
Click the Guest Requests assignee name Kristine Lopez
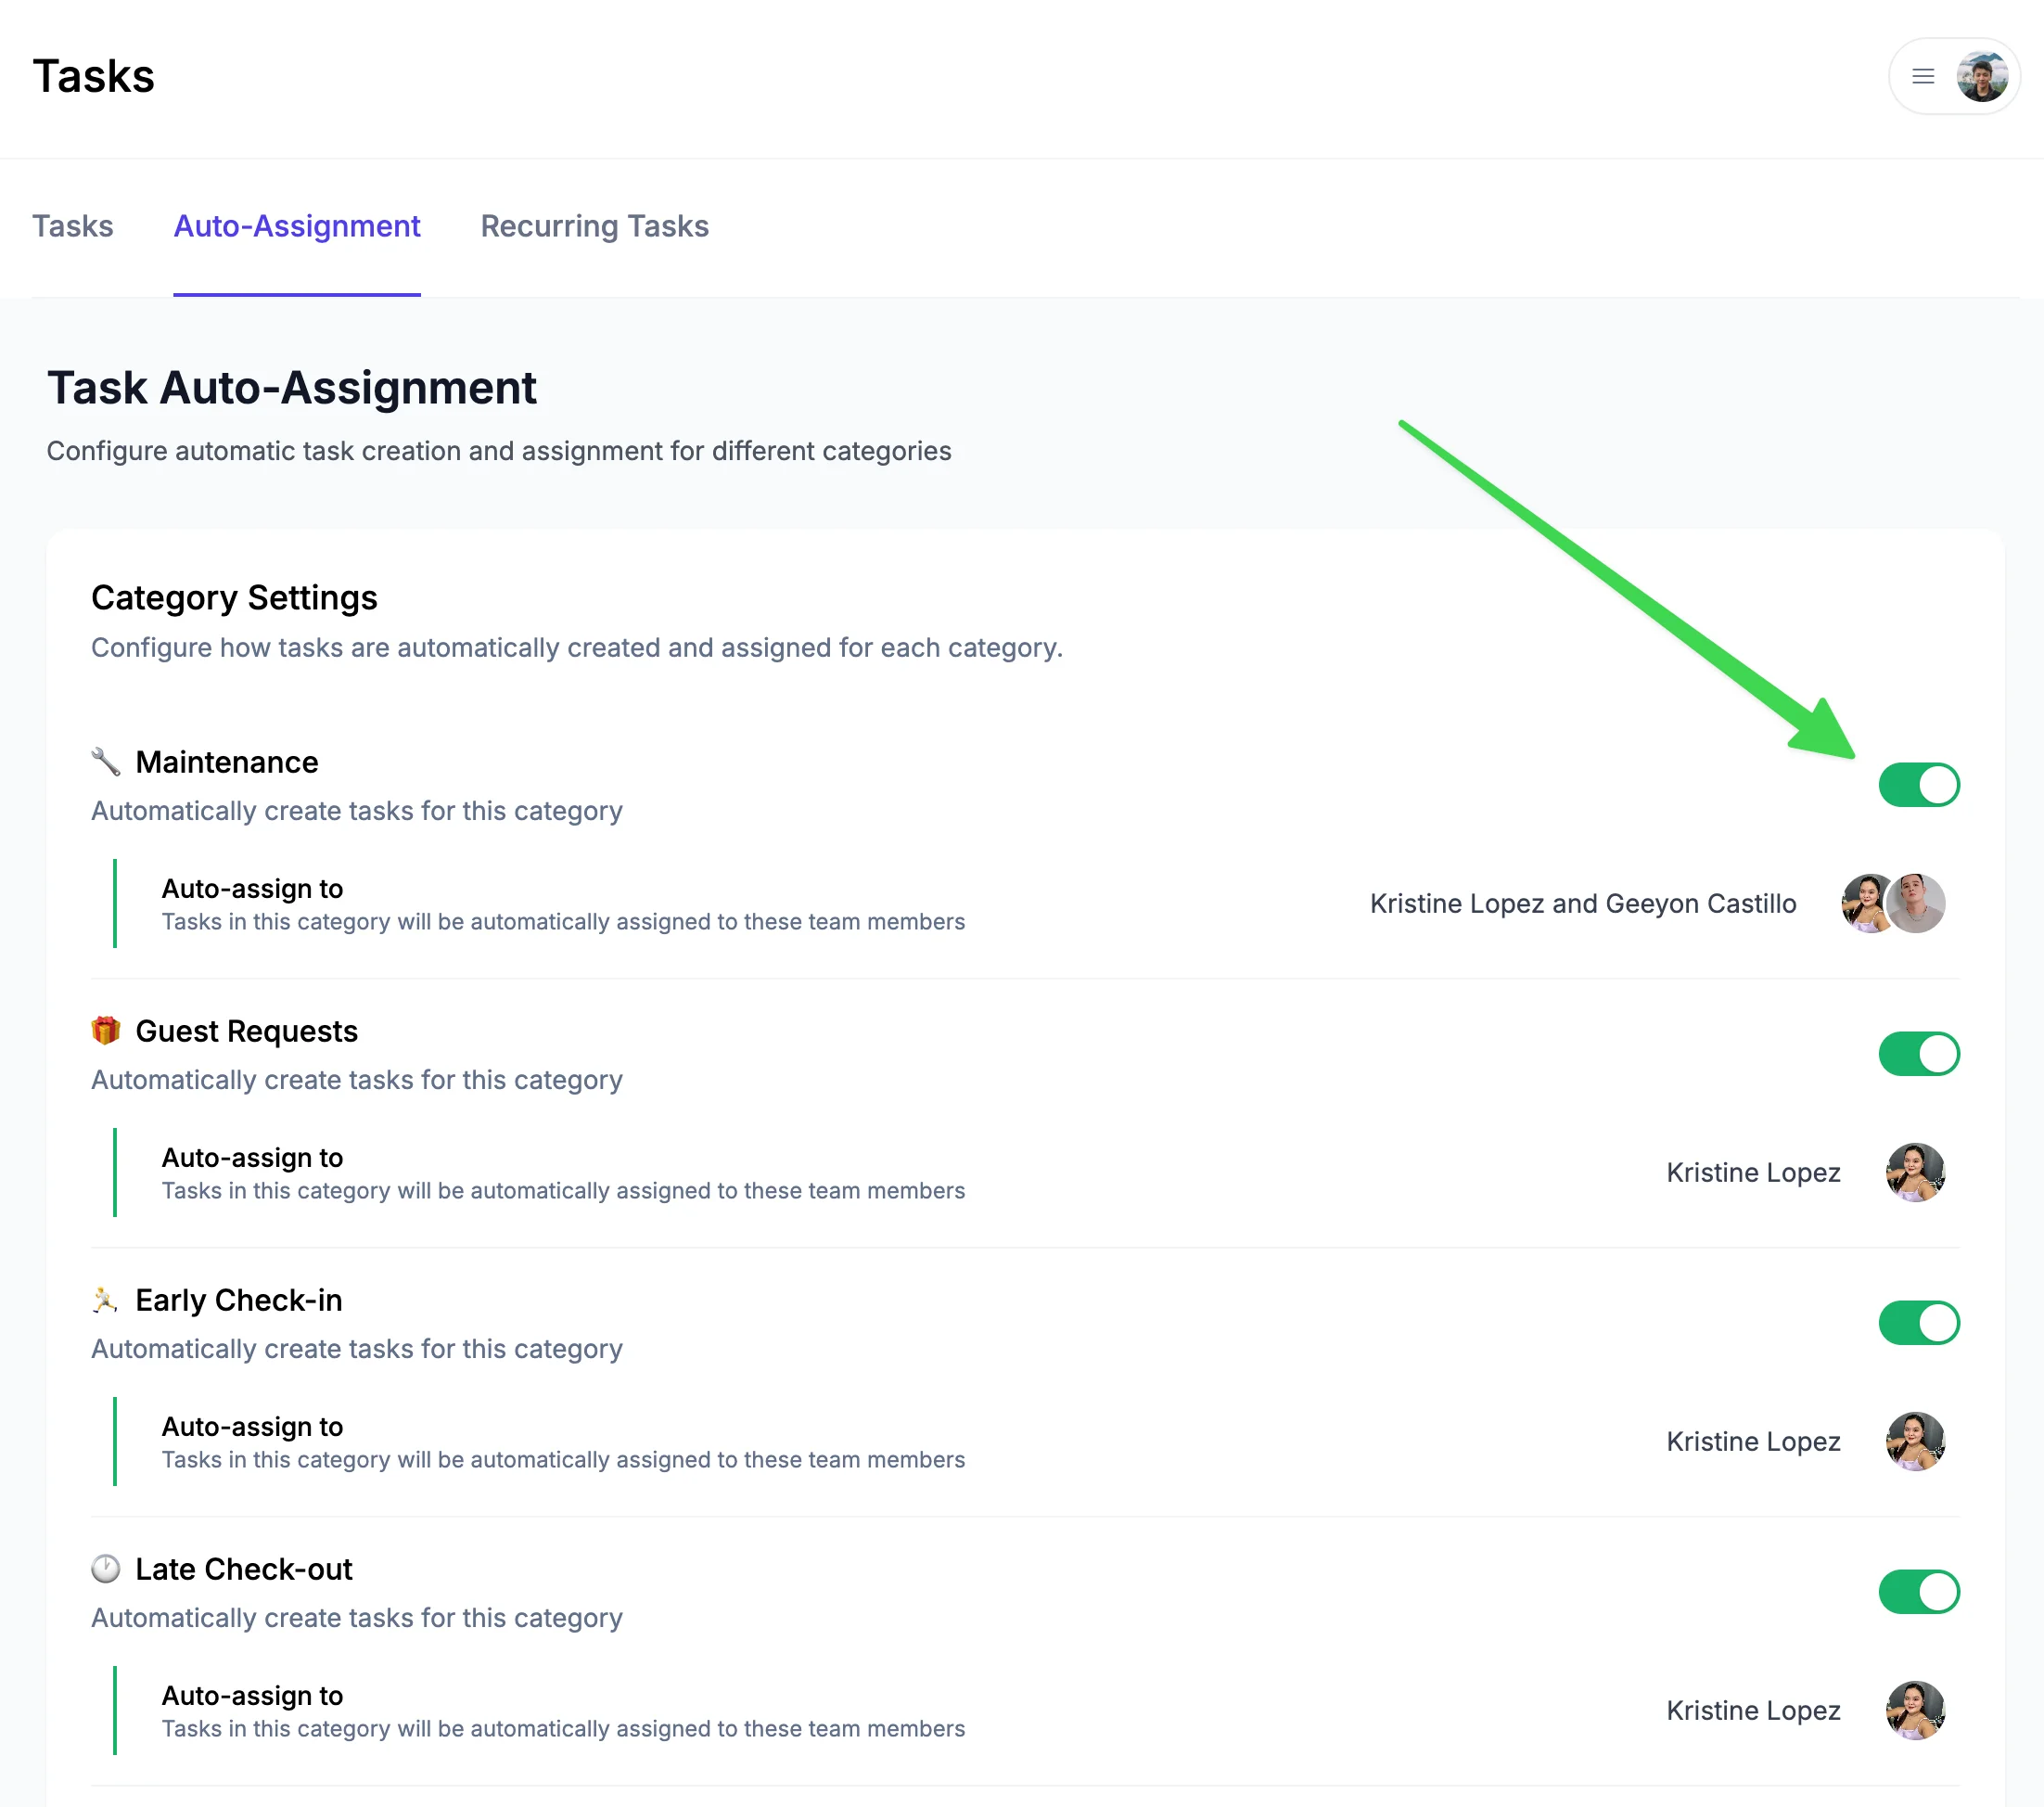(x=1752, y=1172)
